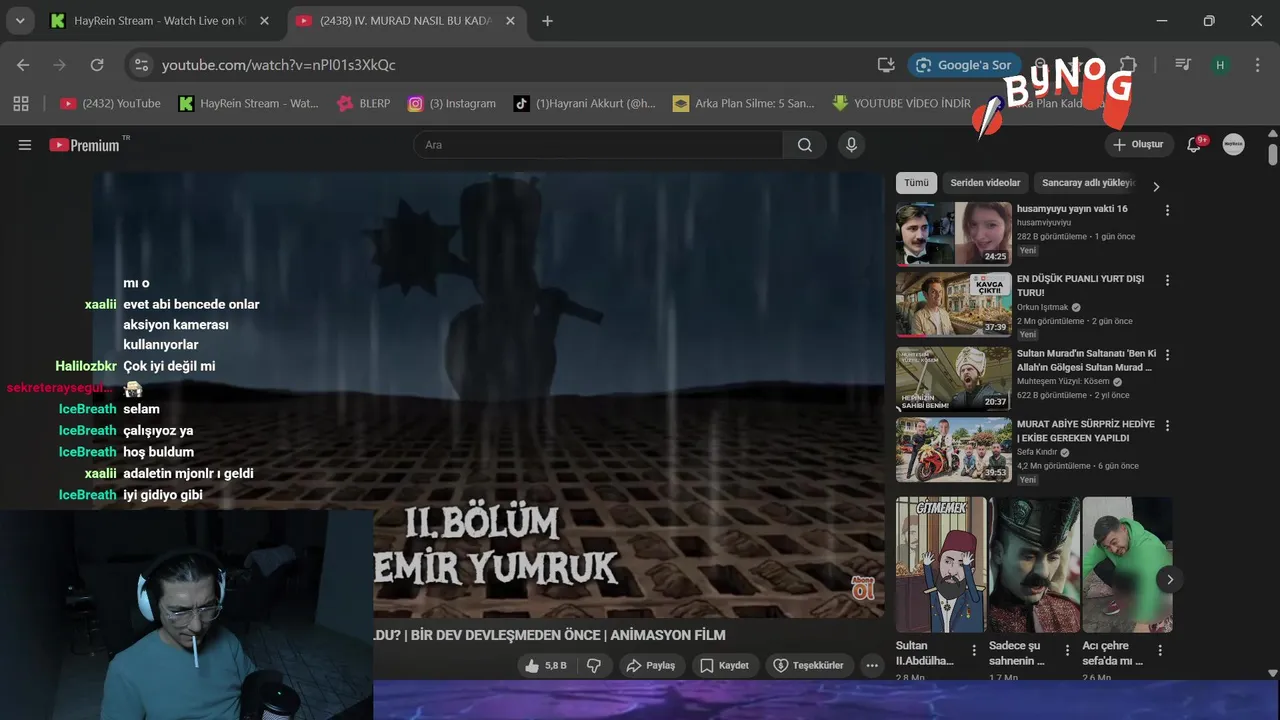This screenshot has height=720, width=1280.
Task: Click the Oluştur create button
Action: click(x=1139, y=145)
